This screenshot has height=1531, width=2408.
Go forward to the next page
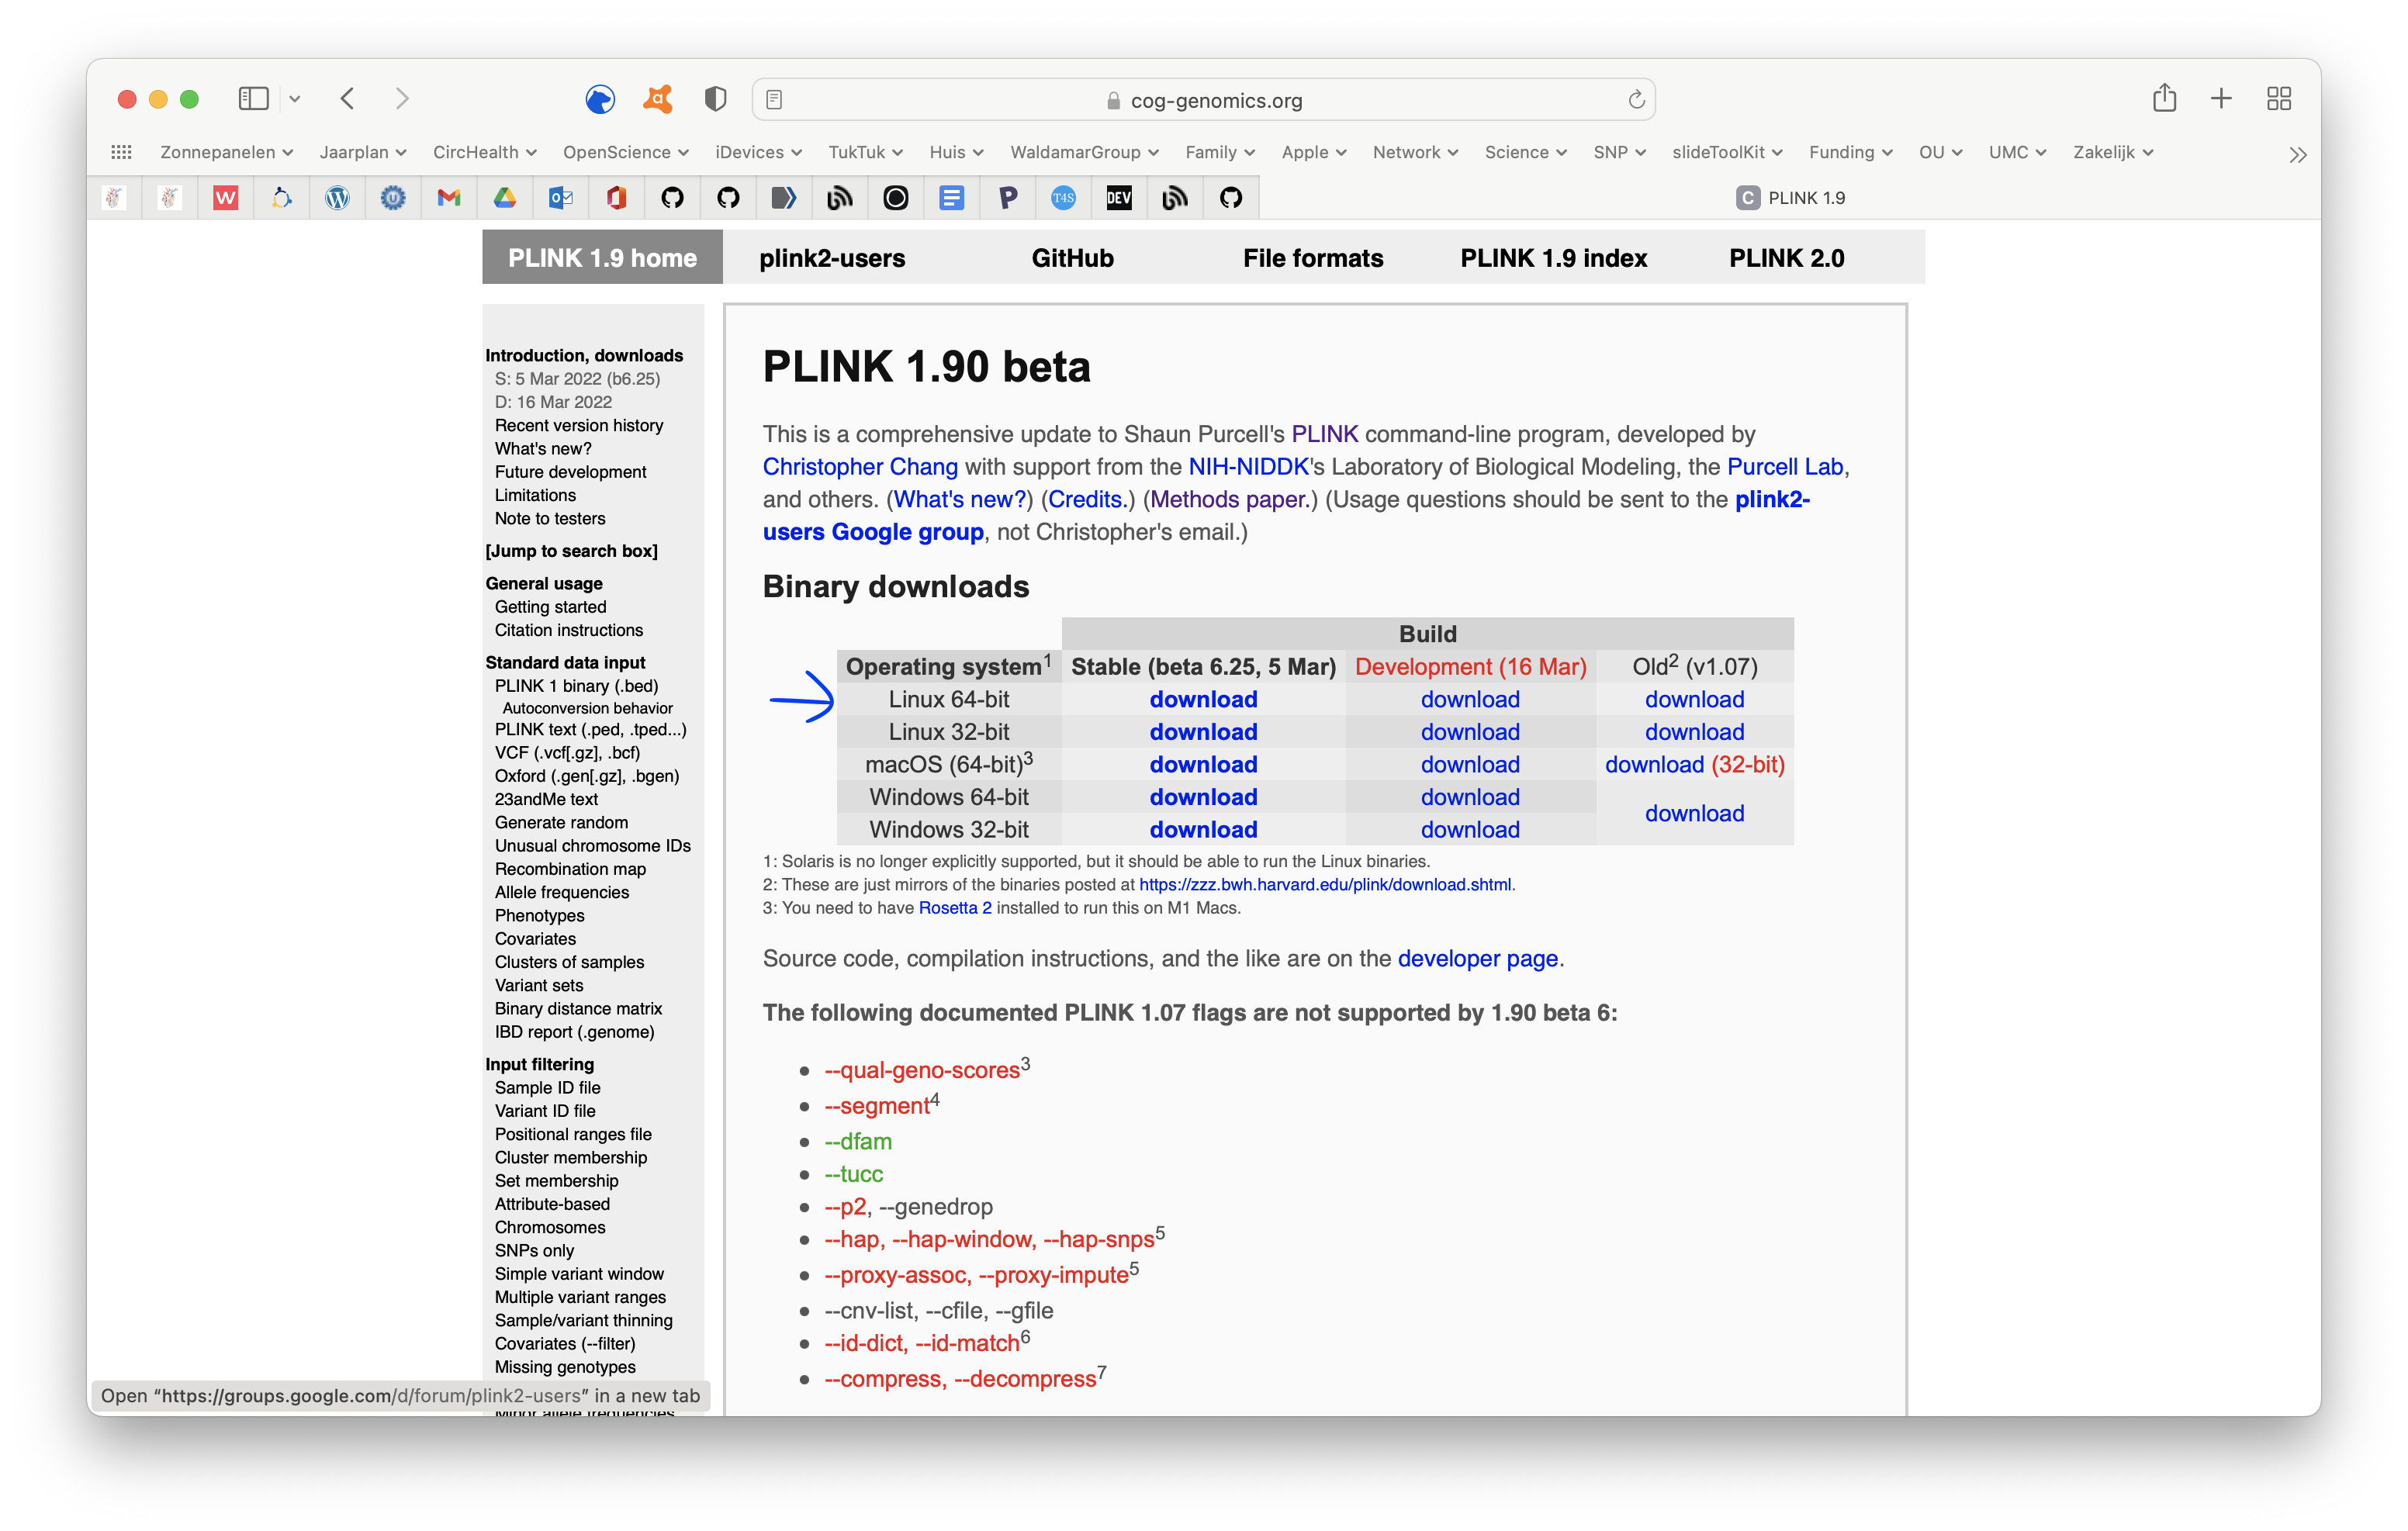tap(402, 98)
